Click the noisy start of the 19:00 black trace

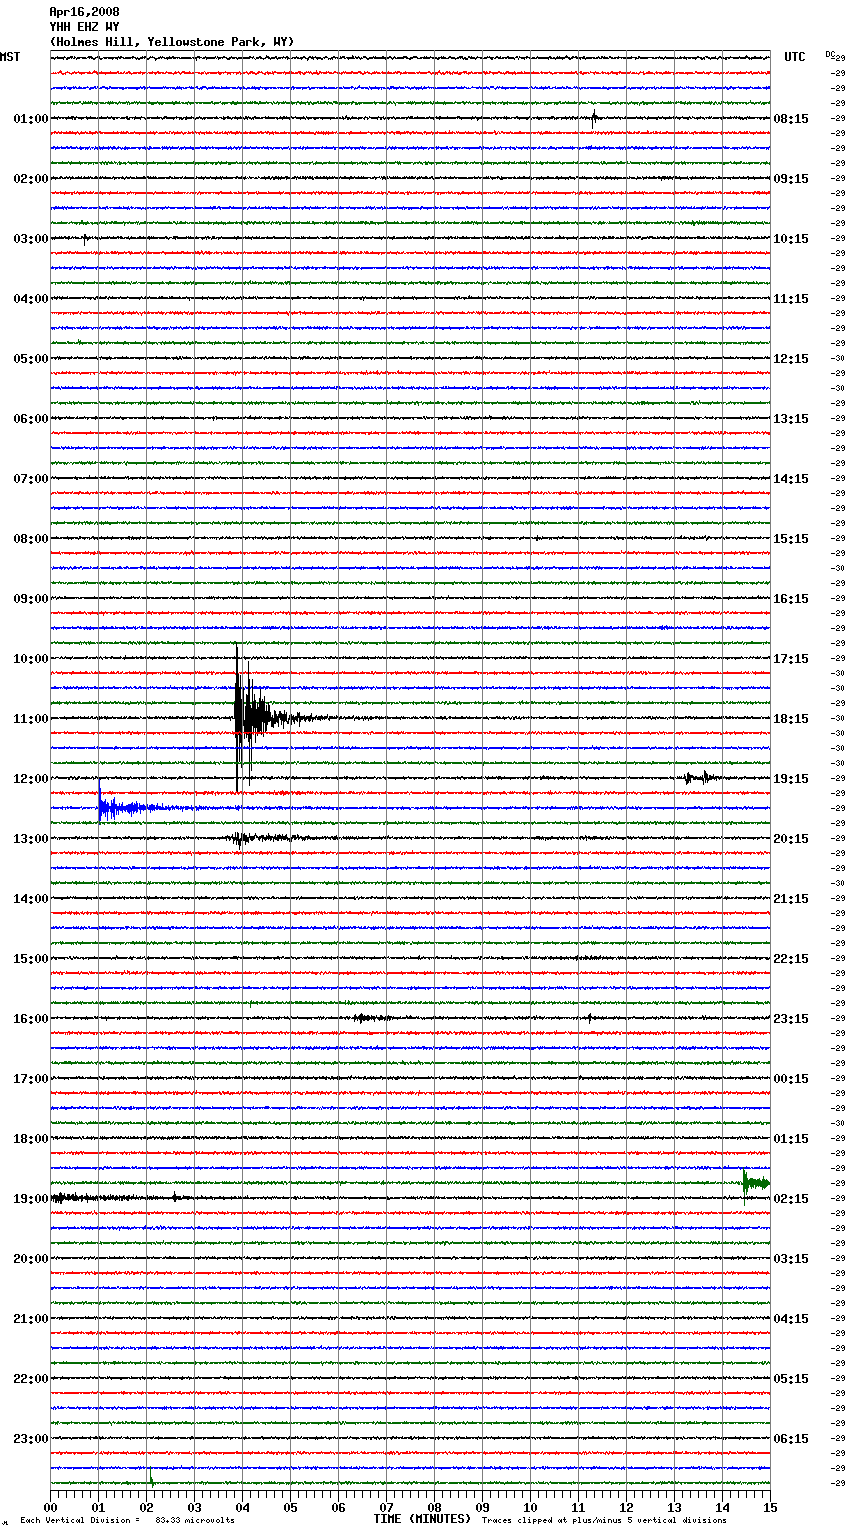95,1197
